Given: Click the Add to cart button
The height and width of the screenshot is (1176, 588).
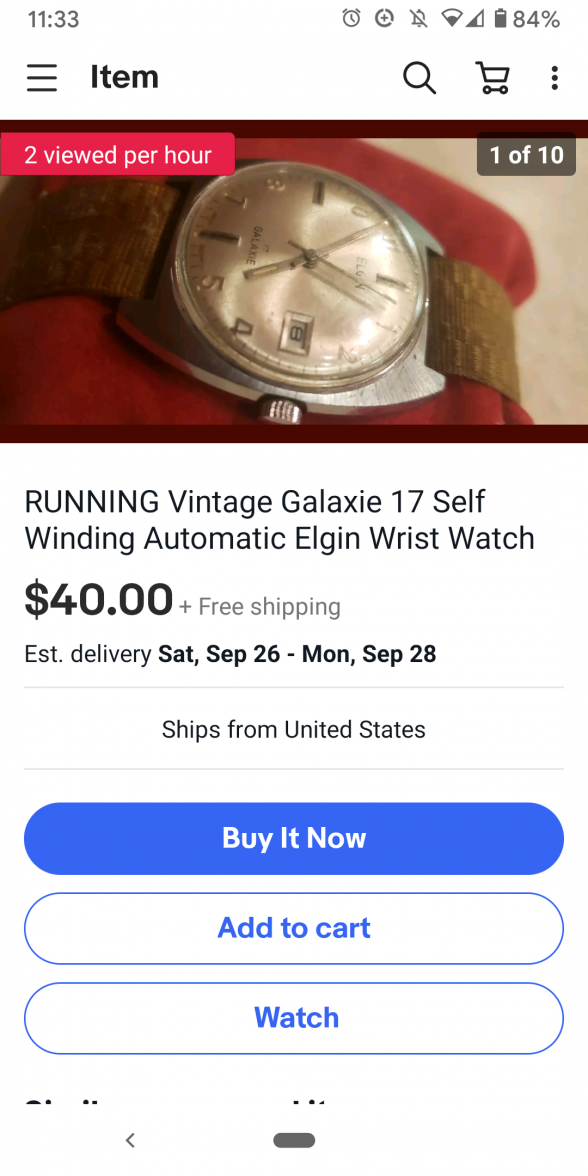Looking at the screenshot, I should click(x=294, y=928).
